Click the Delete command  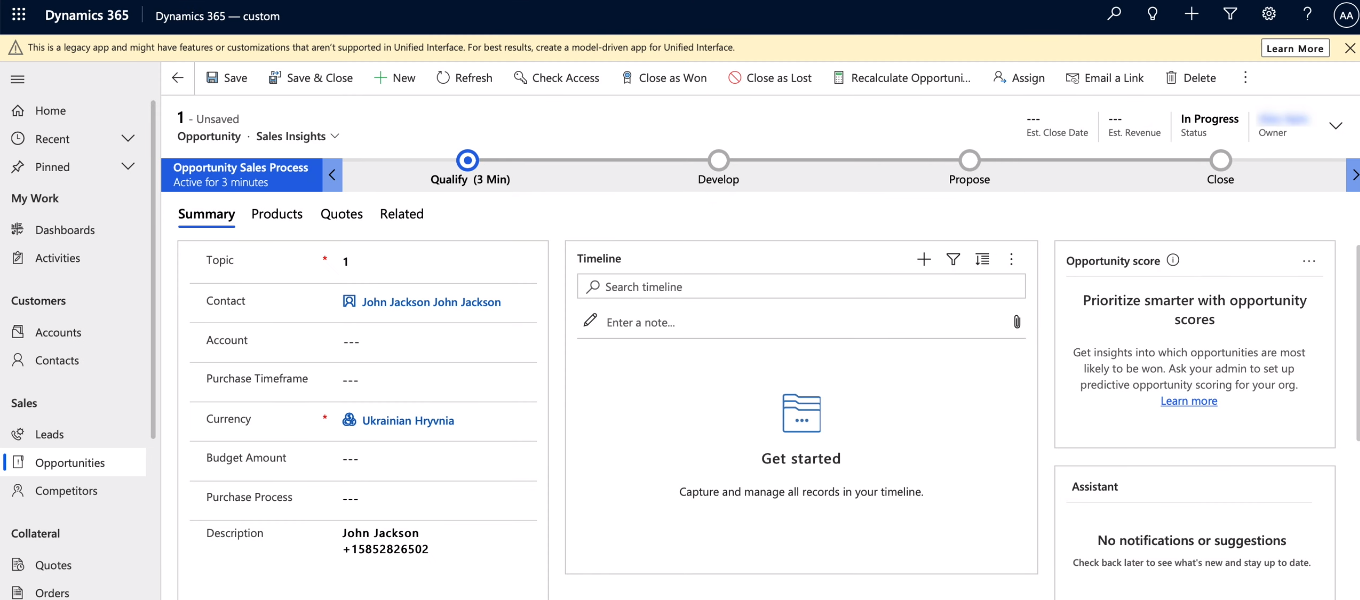click(x=1190, y=78)
